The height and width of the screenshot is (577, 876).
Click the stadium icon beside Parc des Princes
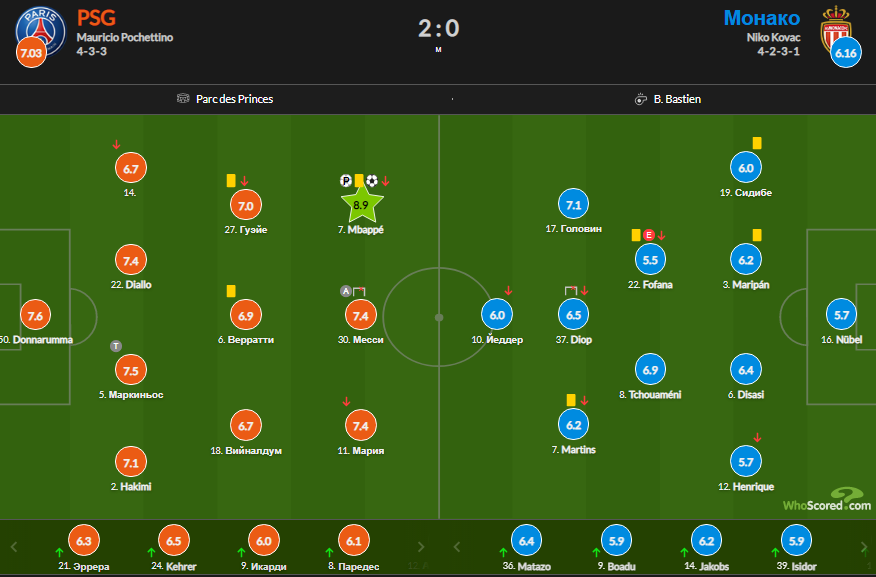(x=183, y=99)
